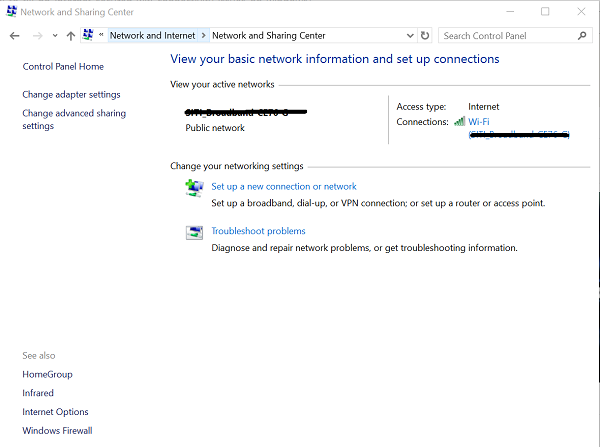Refresh the Control Panel page
Screen dimensions: 600x447
pos(425,36)
